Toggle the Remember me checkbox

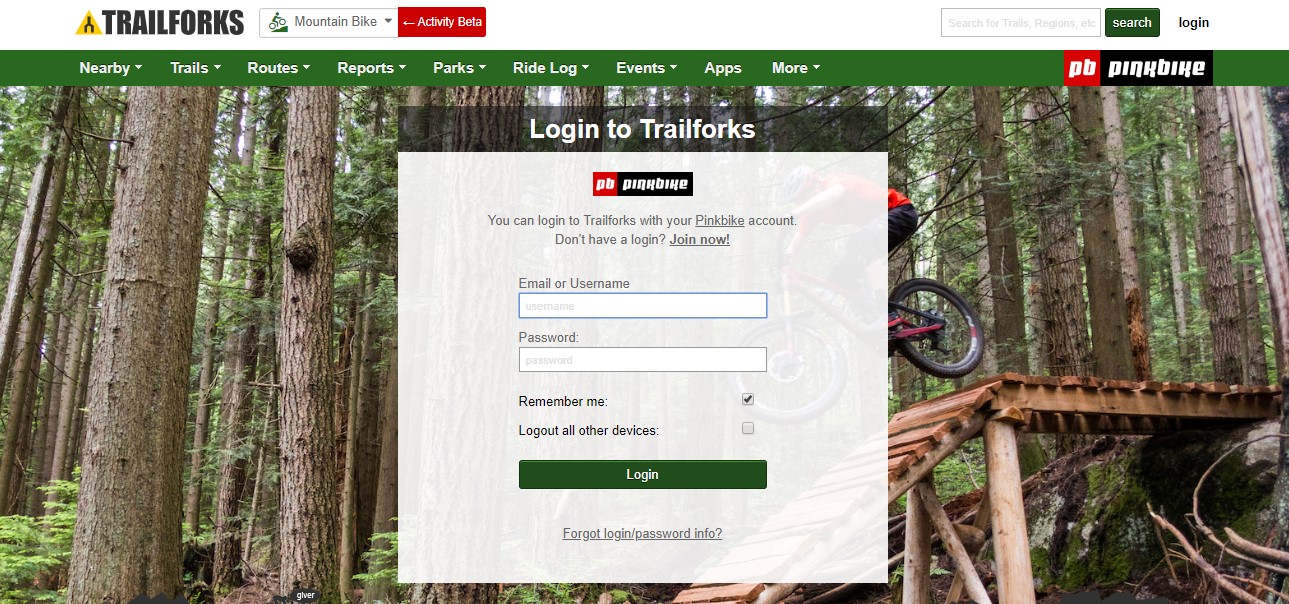click(x=748, y=400)
